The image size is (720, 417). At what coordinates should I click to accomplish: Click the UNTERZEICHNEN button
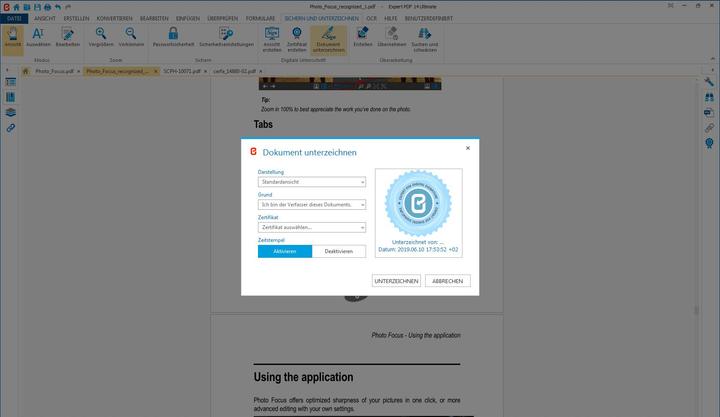(396, 281)
